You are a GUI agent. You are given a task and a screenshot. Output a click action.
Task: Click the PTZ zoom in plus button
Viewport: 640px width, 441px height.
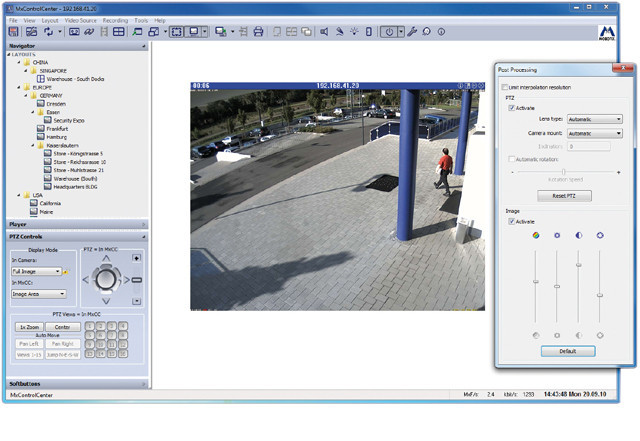[137, 259]
